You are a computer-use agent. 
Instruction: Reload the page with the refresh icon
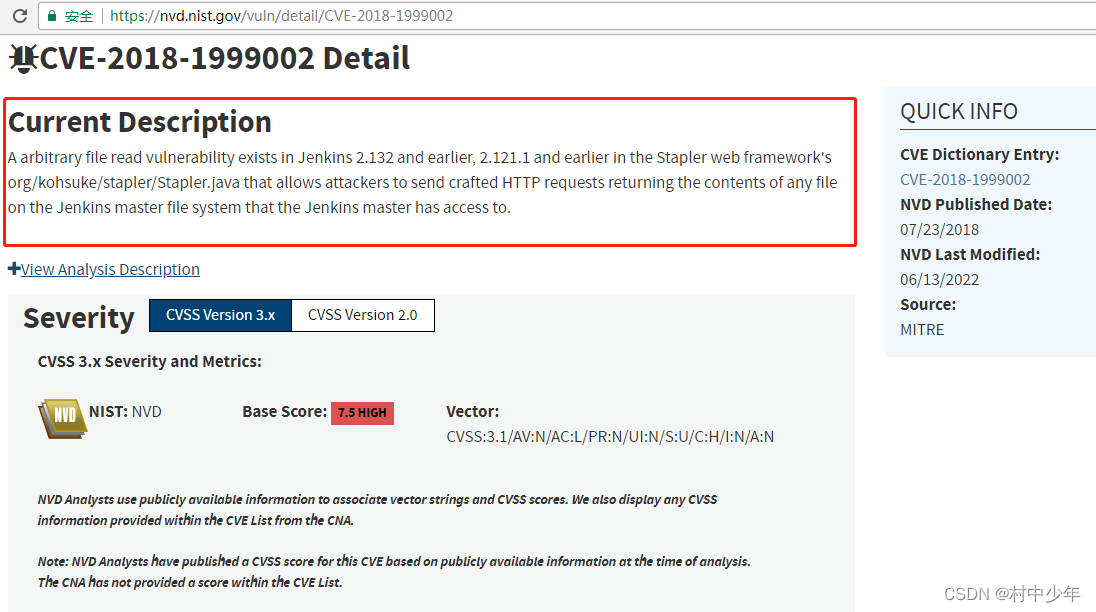(x=20, y=15)
